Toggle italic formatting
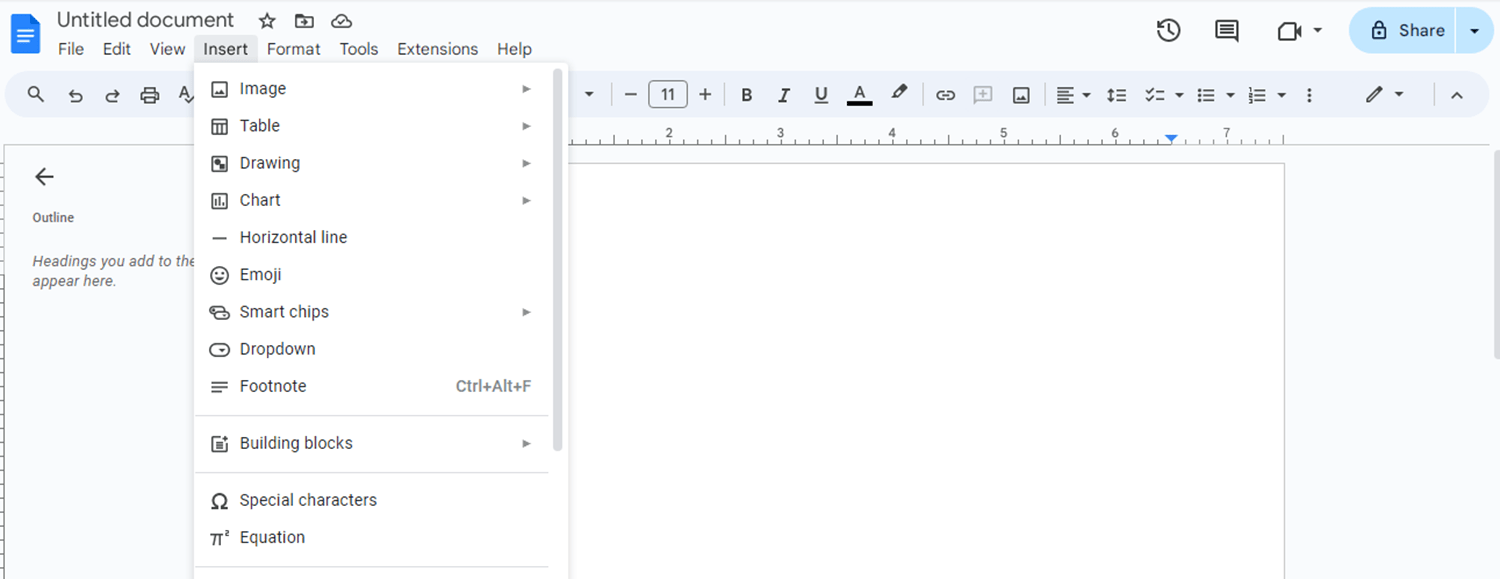This screenshot has width=1500, height=579. point(783,94)
